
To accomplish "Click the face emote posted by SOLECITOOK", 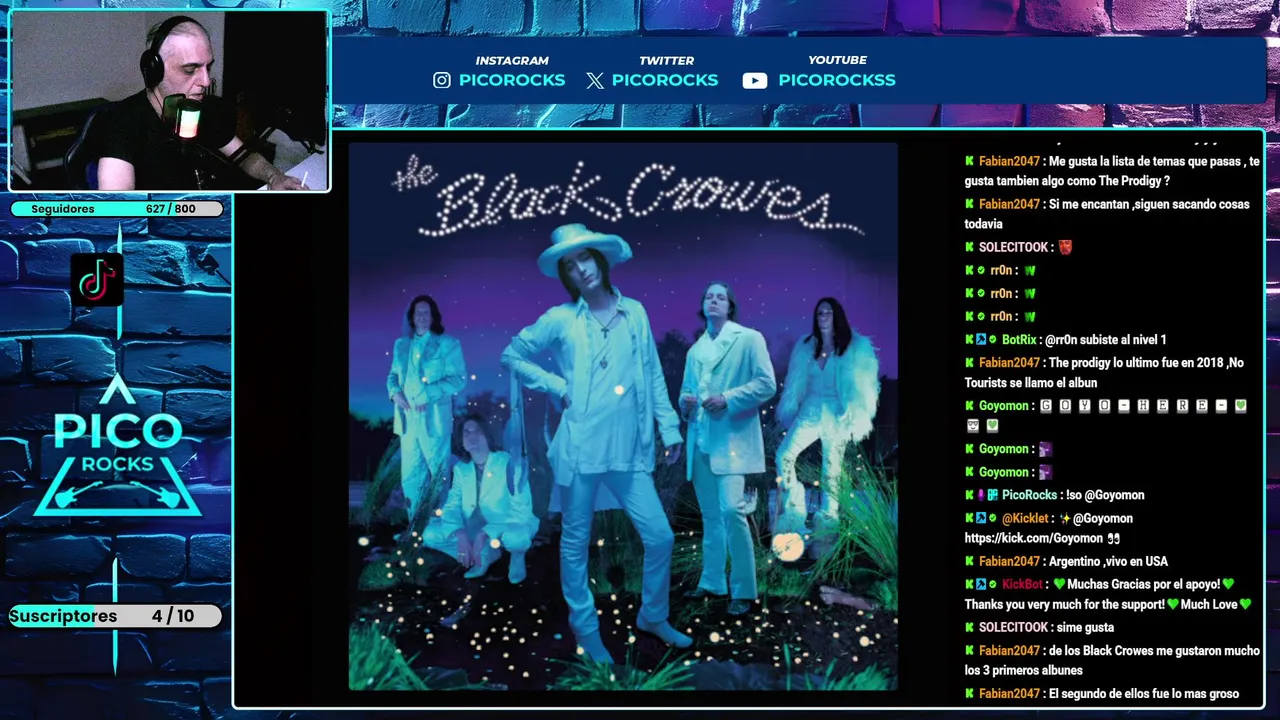I will (1065, 247).
